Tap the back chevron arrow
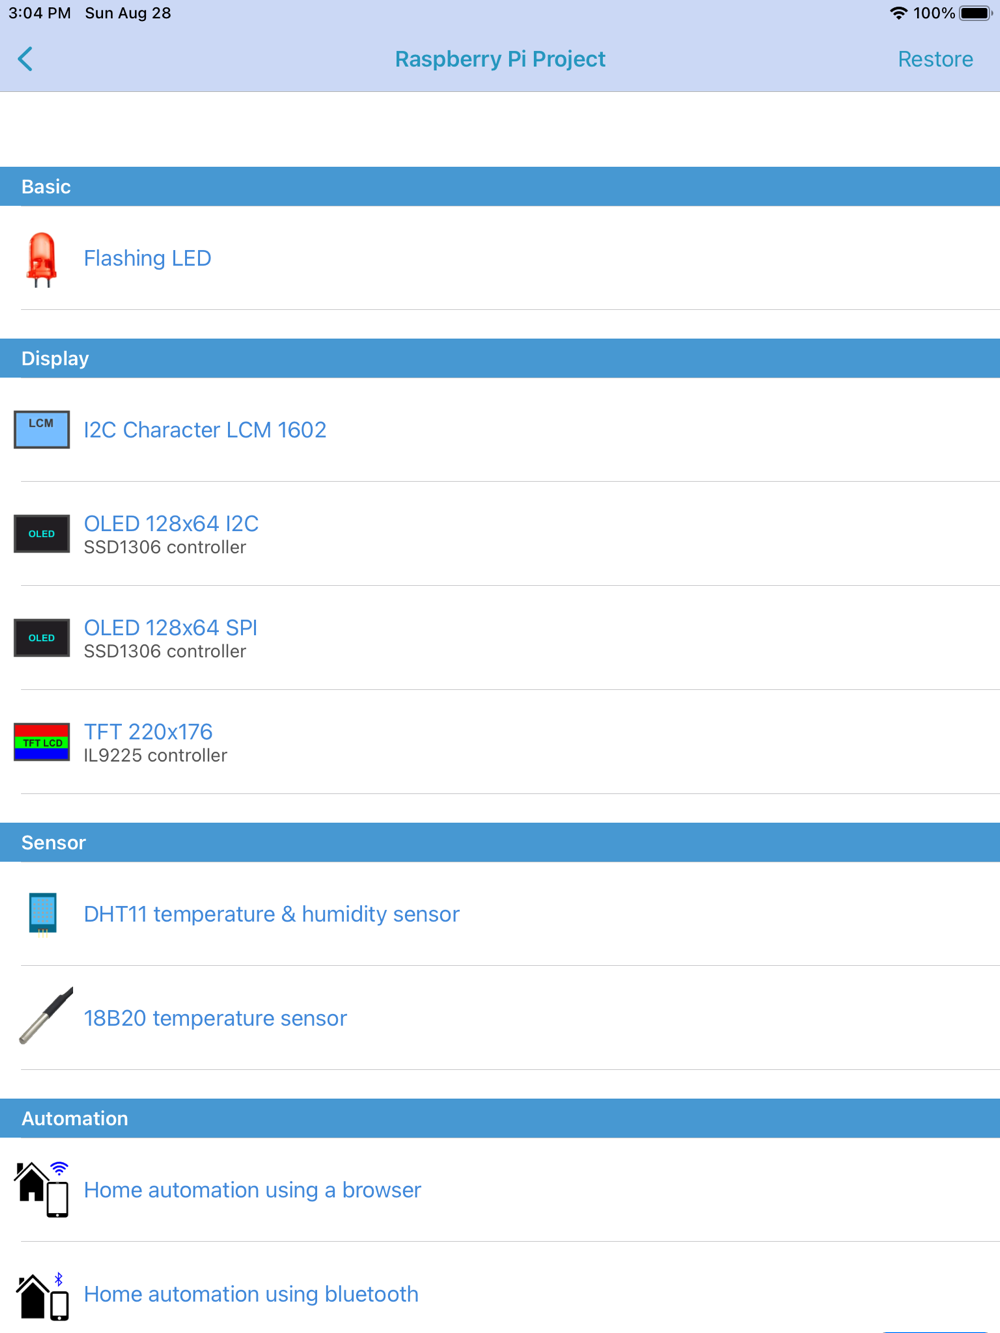 26,59
